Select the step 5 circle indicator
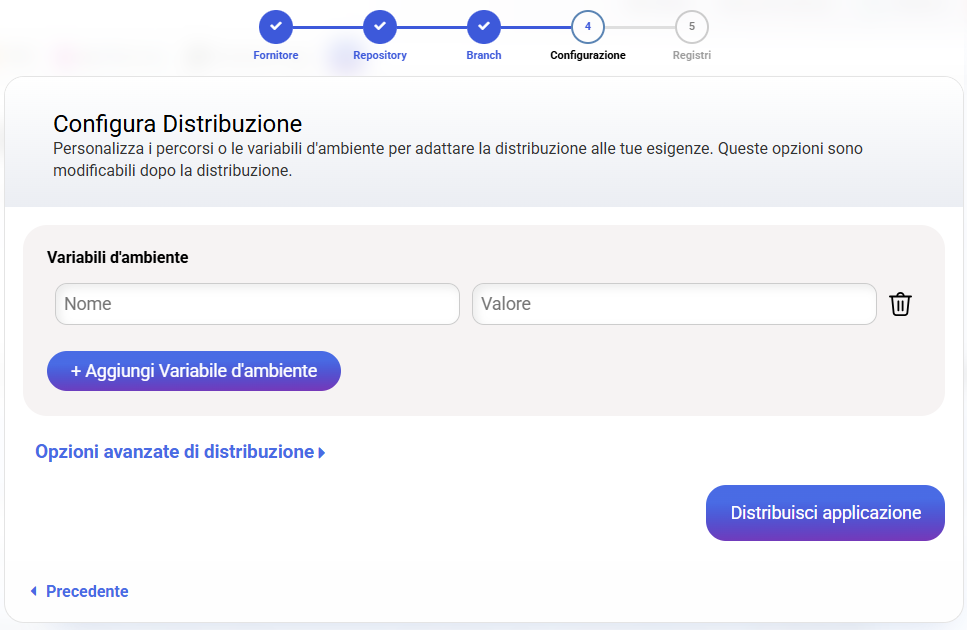The width and height of the screenshot is (967, 630). click(692, 26)
